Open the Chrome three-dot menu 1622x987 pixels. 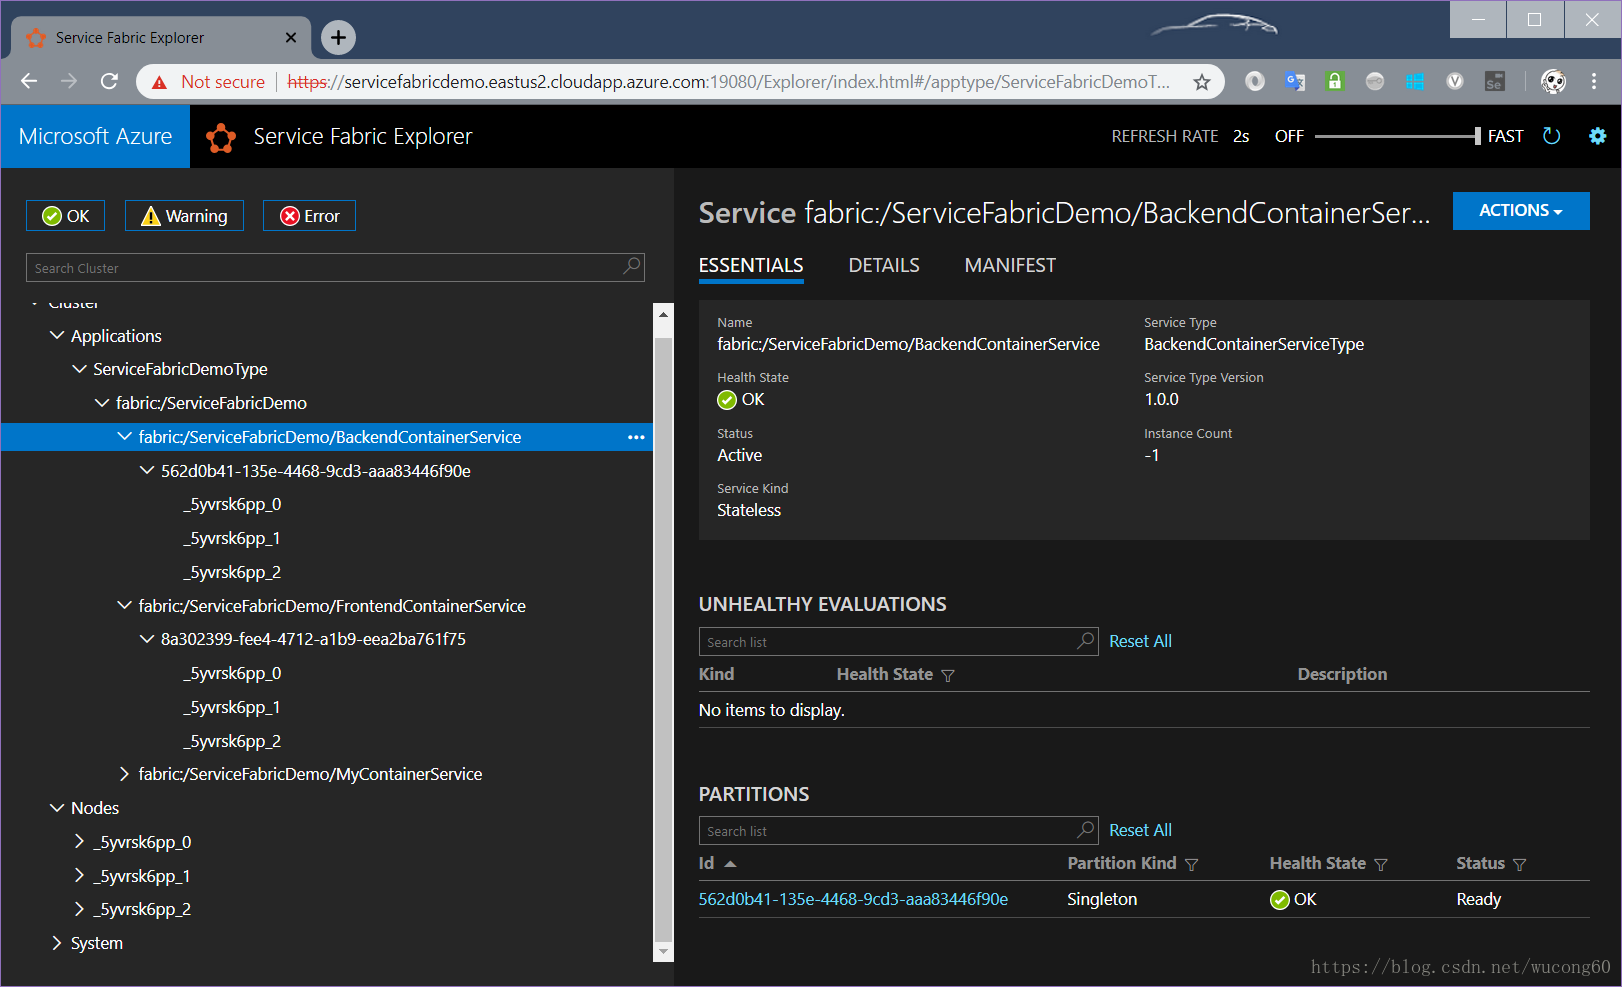click(1594, 82)
